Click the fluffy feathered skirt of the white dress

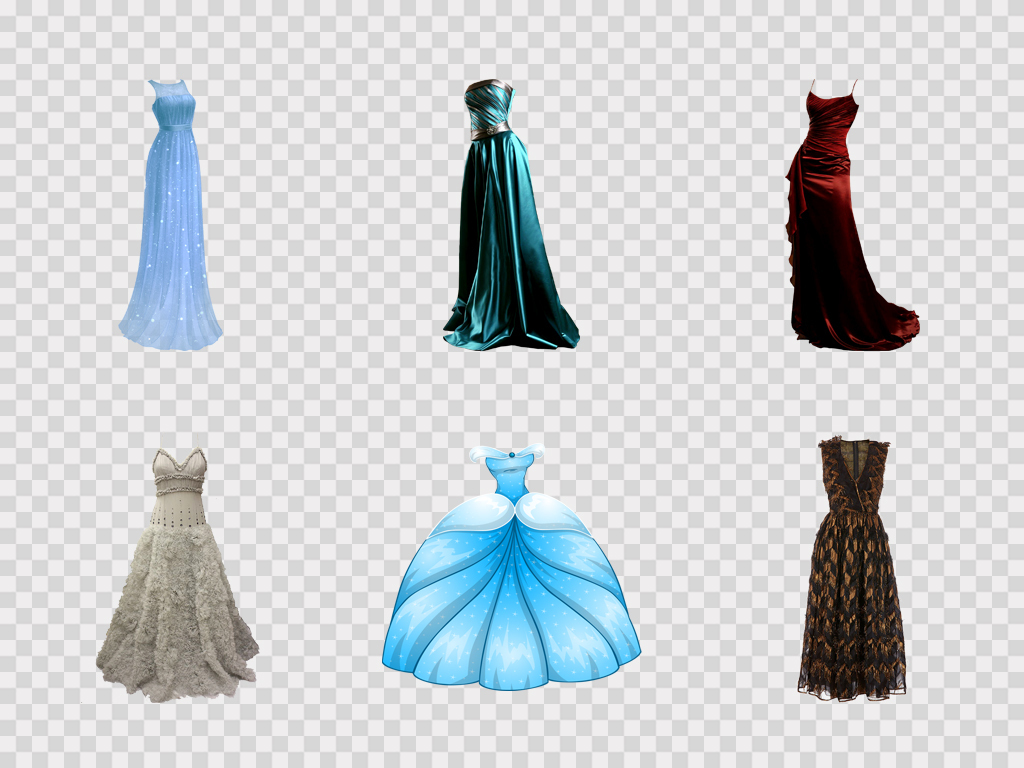177,620
